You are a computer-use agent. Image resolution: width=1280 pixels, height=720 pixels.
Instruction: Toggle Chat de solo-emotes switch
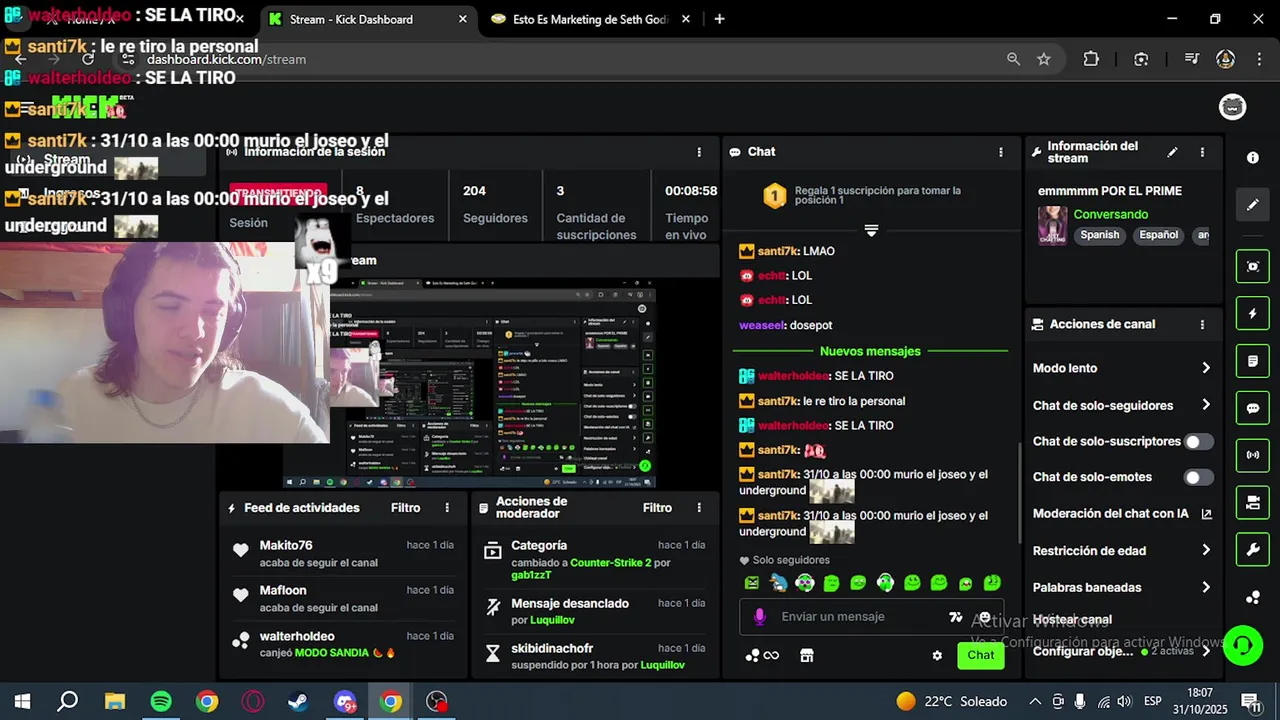point(1198,477)
